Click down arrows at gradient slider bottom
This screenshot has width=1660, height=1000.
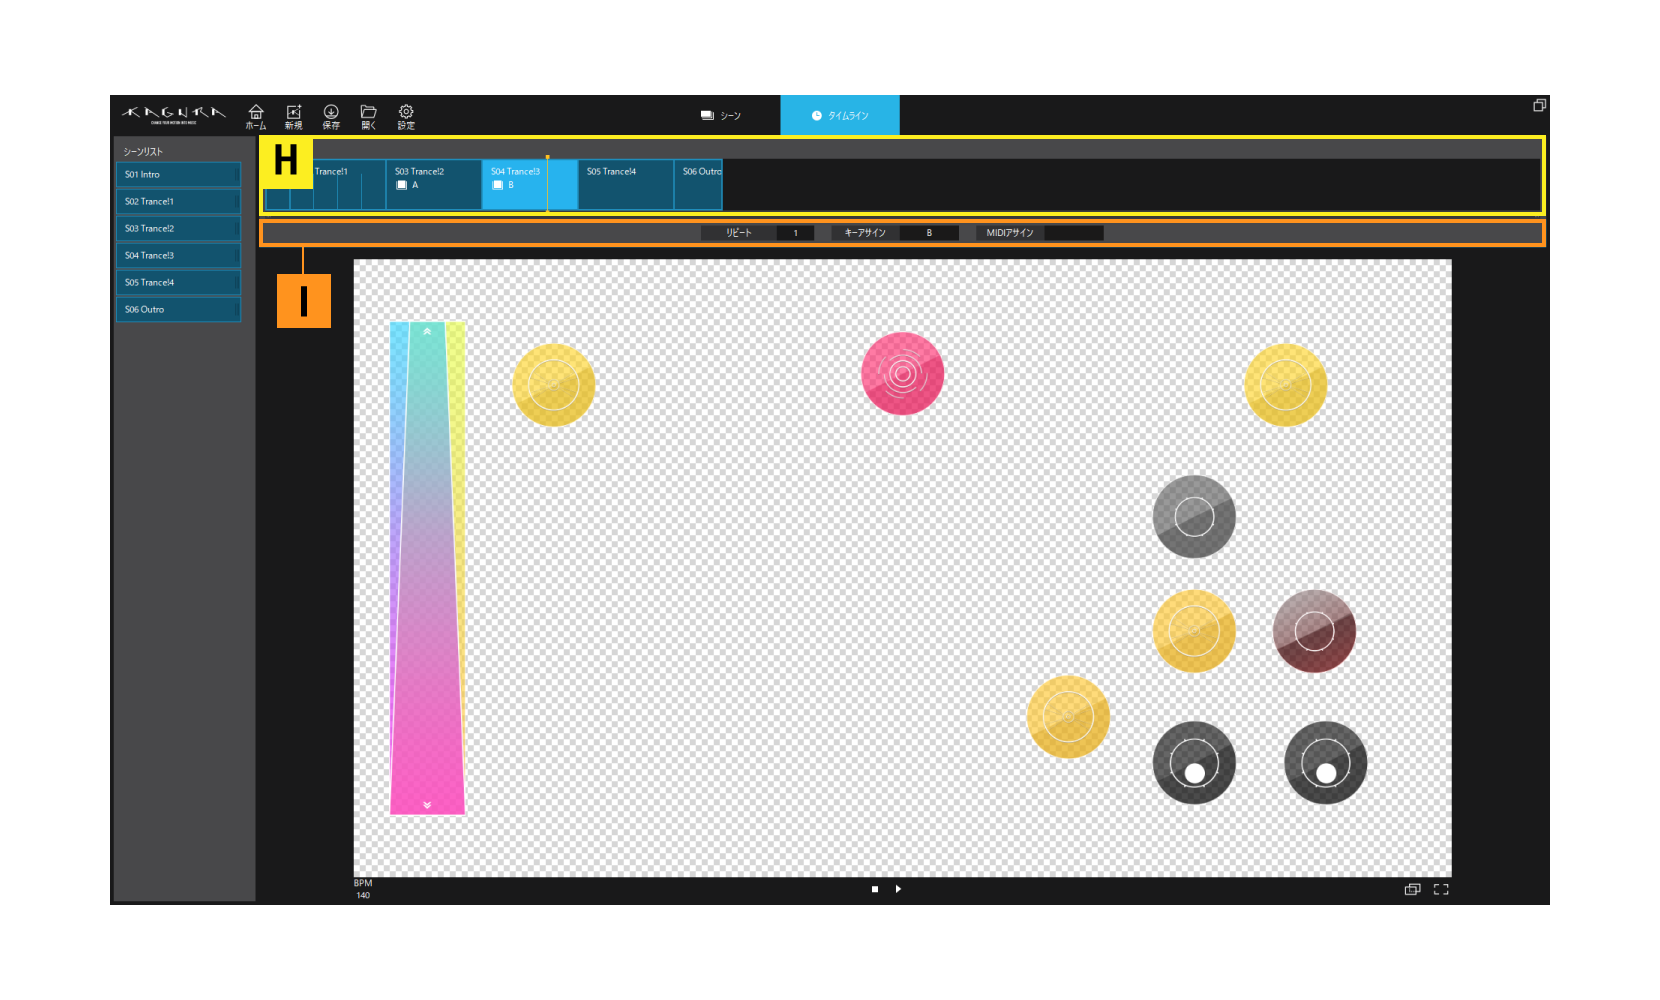coord(427,805)
